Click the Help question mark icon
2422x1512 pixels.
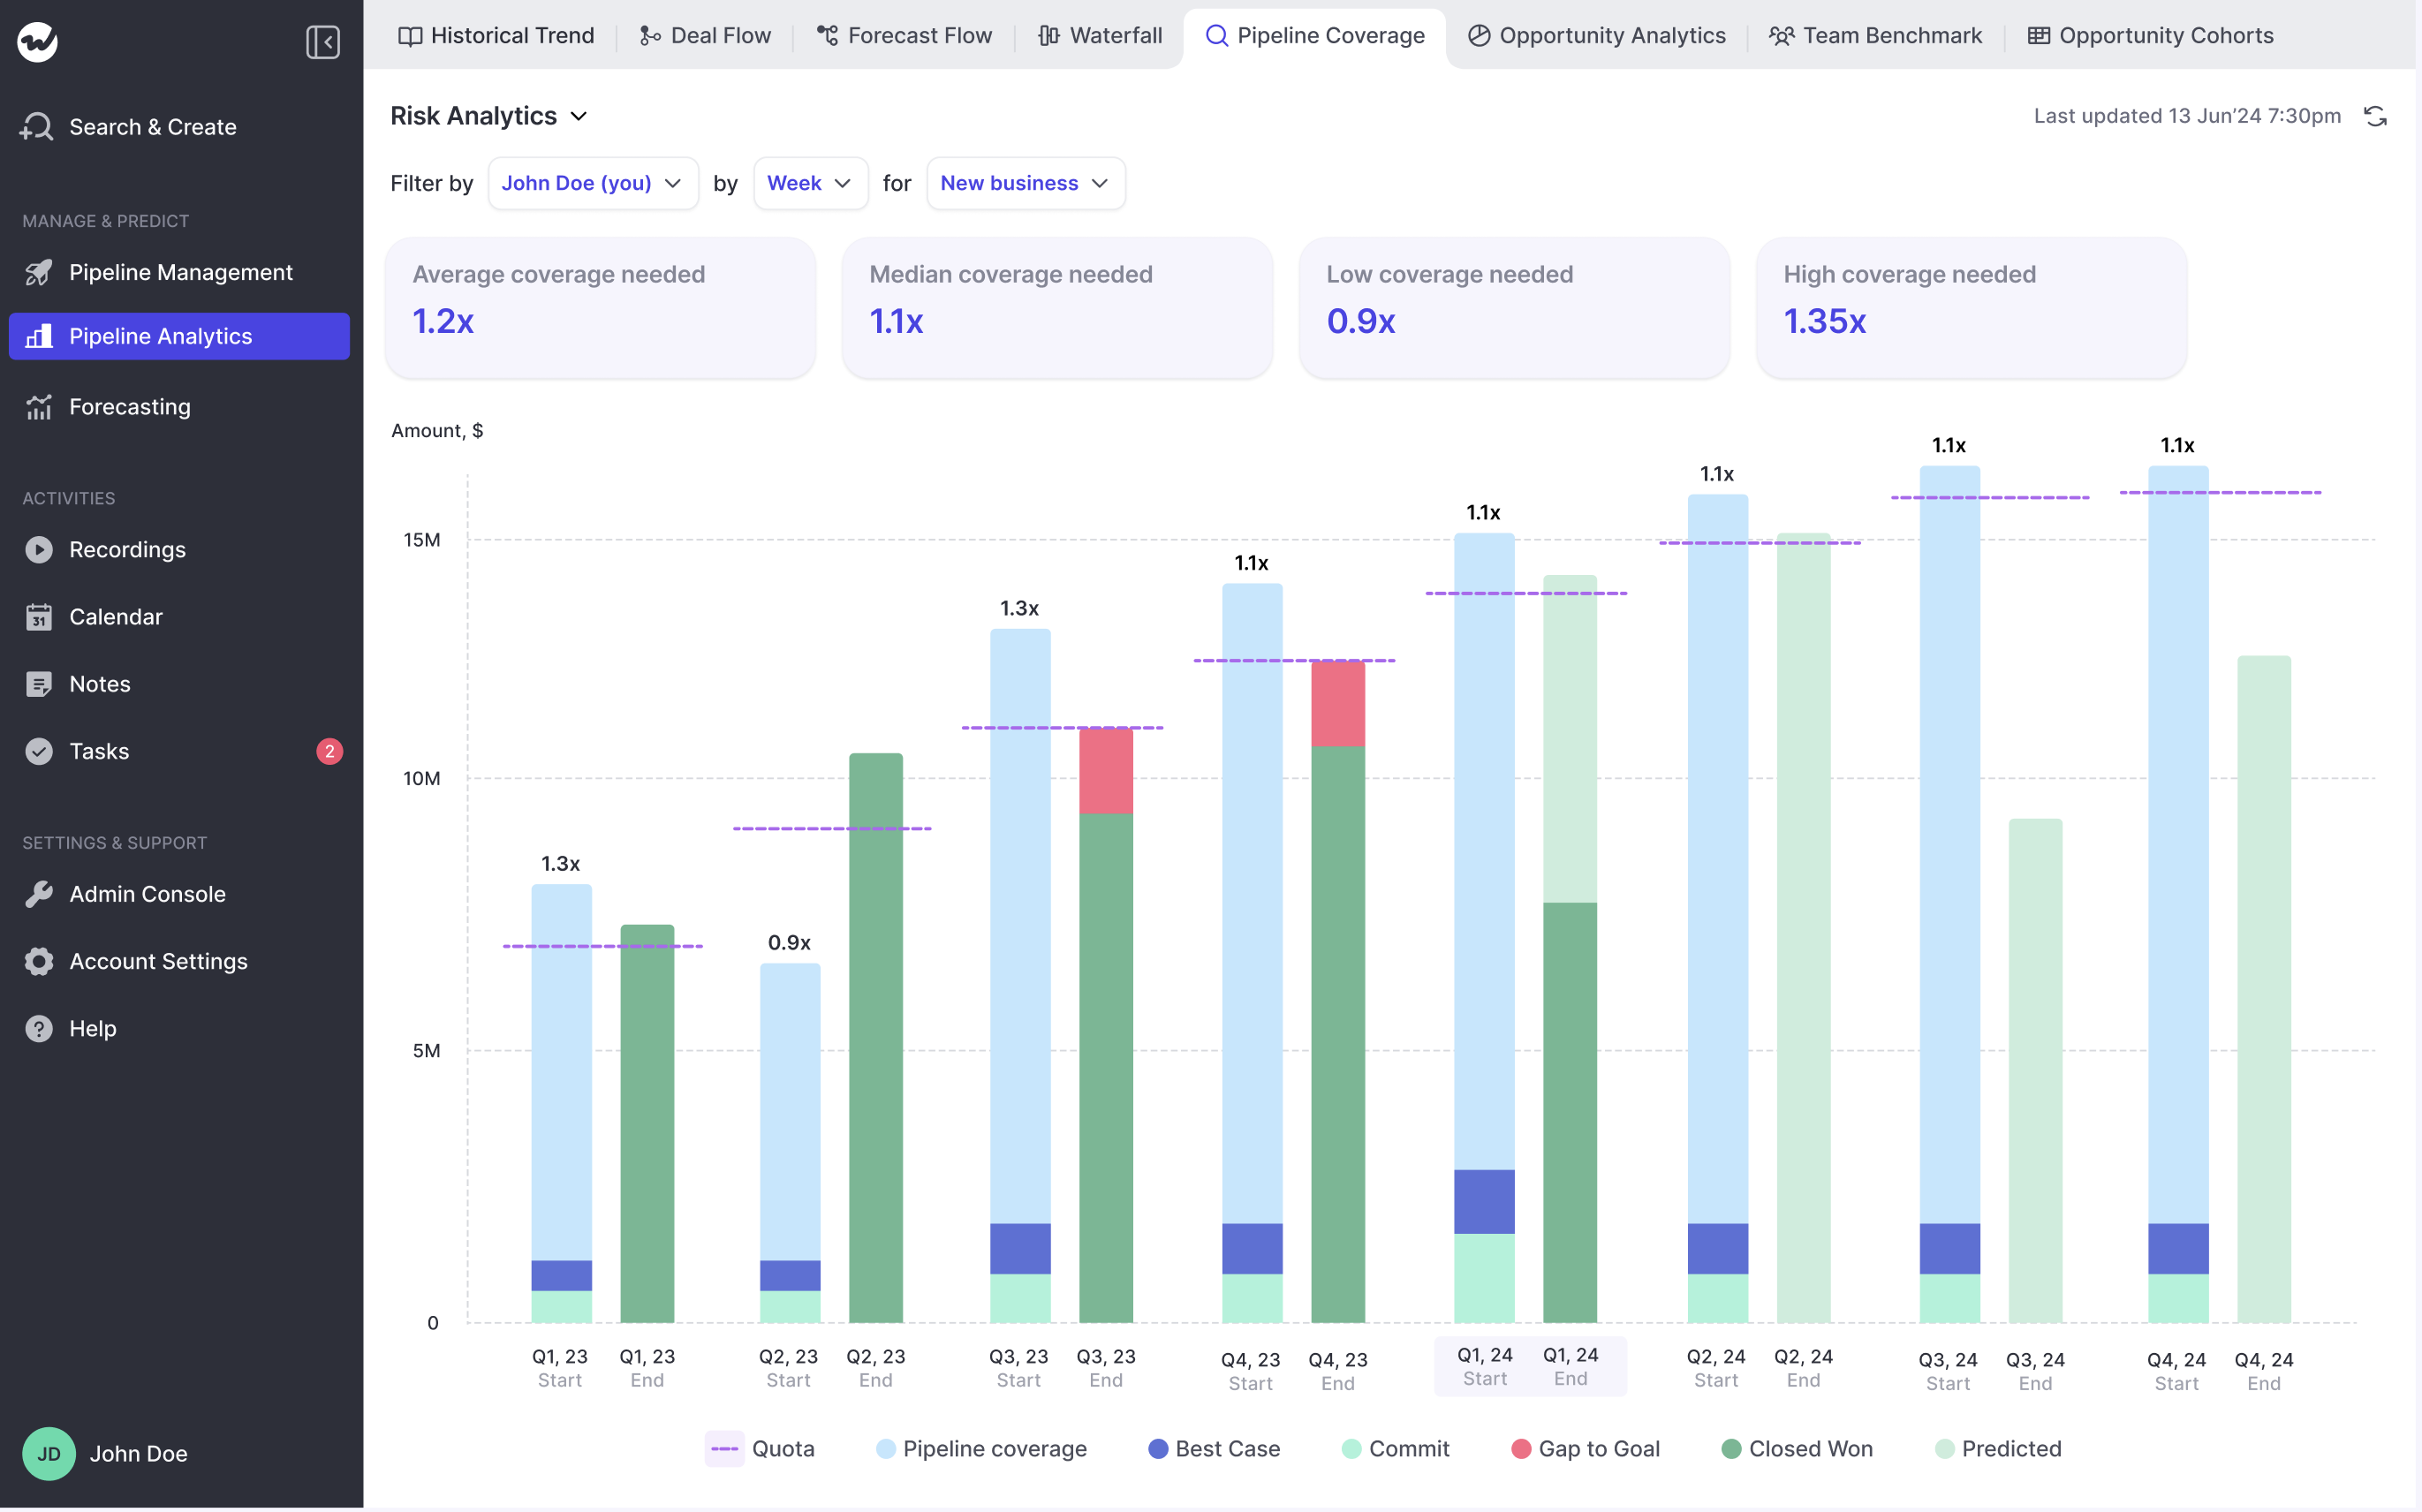click(38, 1028)
